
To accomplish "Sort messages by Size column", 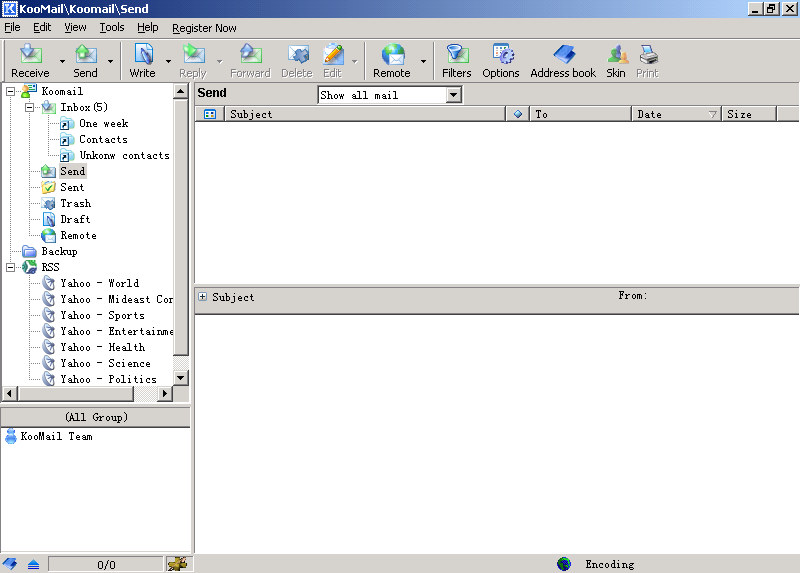I will click(x=748, y=114).
